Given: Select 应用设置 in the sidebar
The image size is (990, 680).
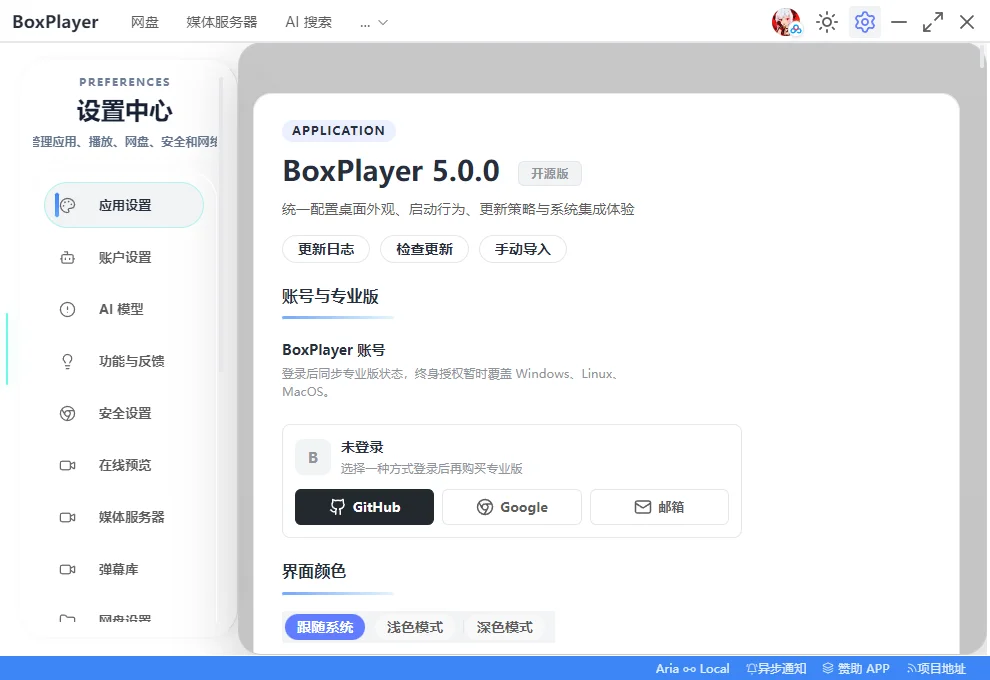Looking at the screenshot, I should 124,205.
